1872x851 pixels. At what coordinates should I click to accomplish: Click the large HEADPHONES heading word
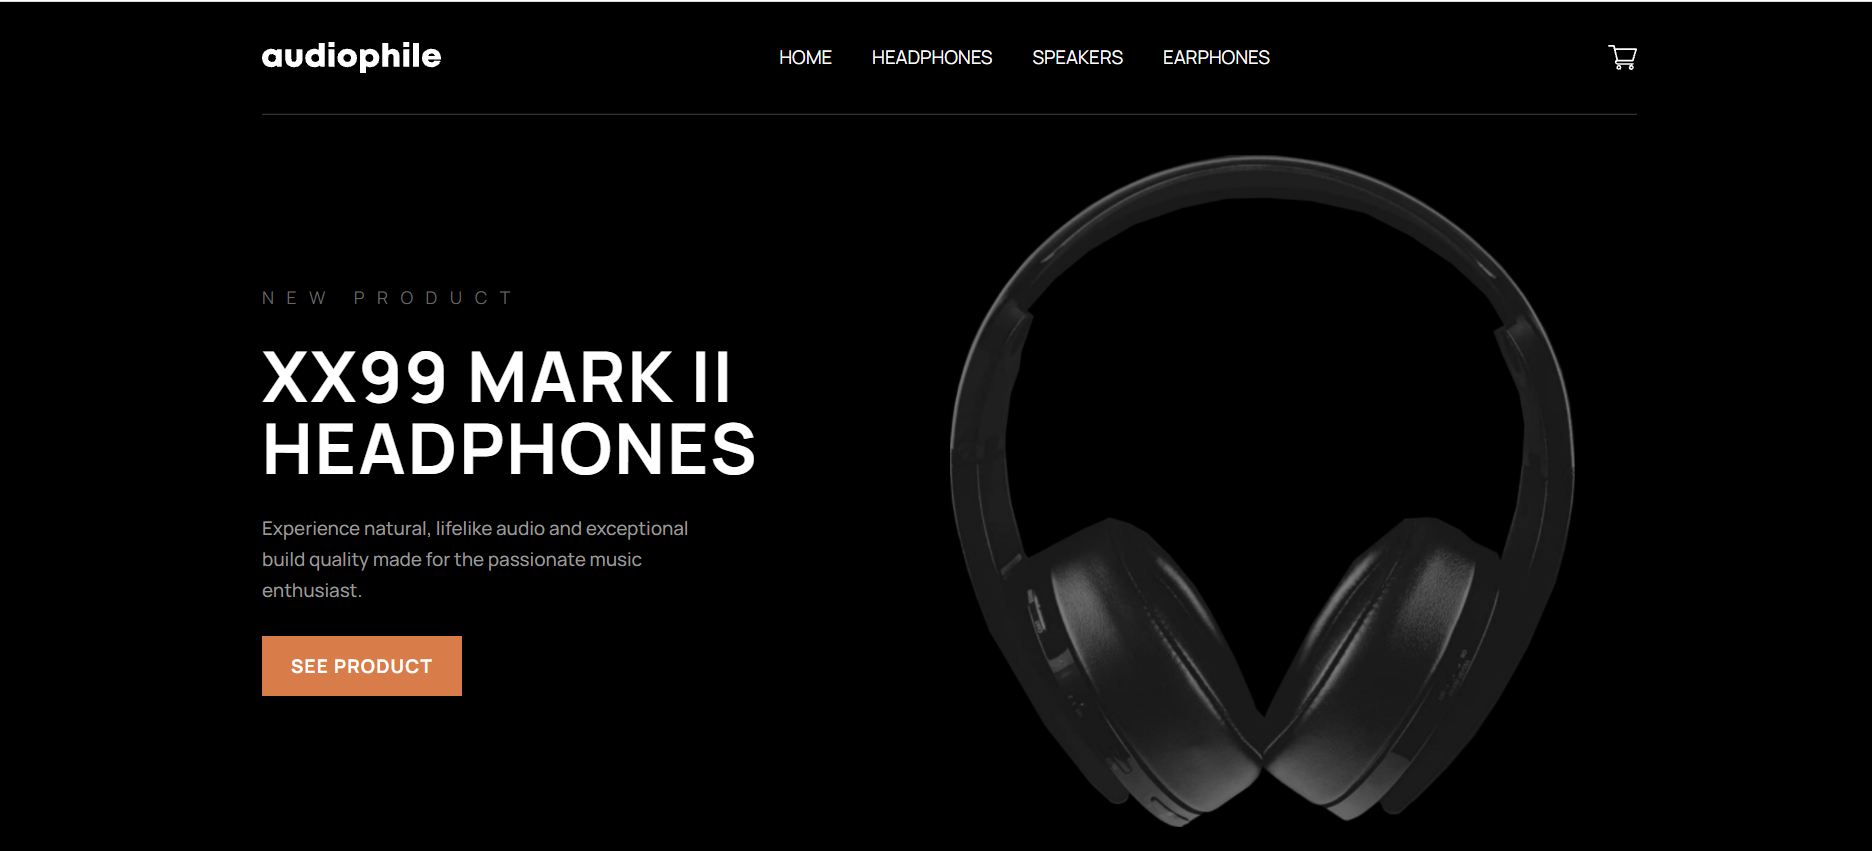(x=509, y=450)
